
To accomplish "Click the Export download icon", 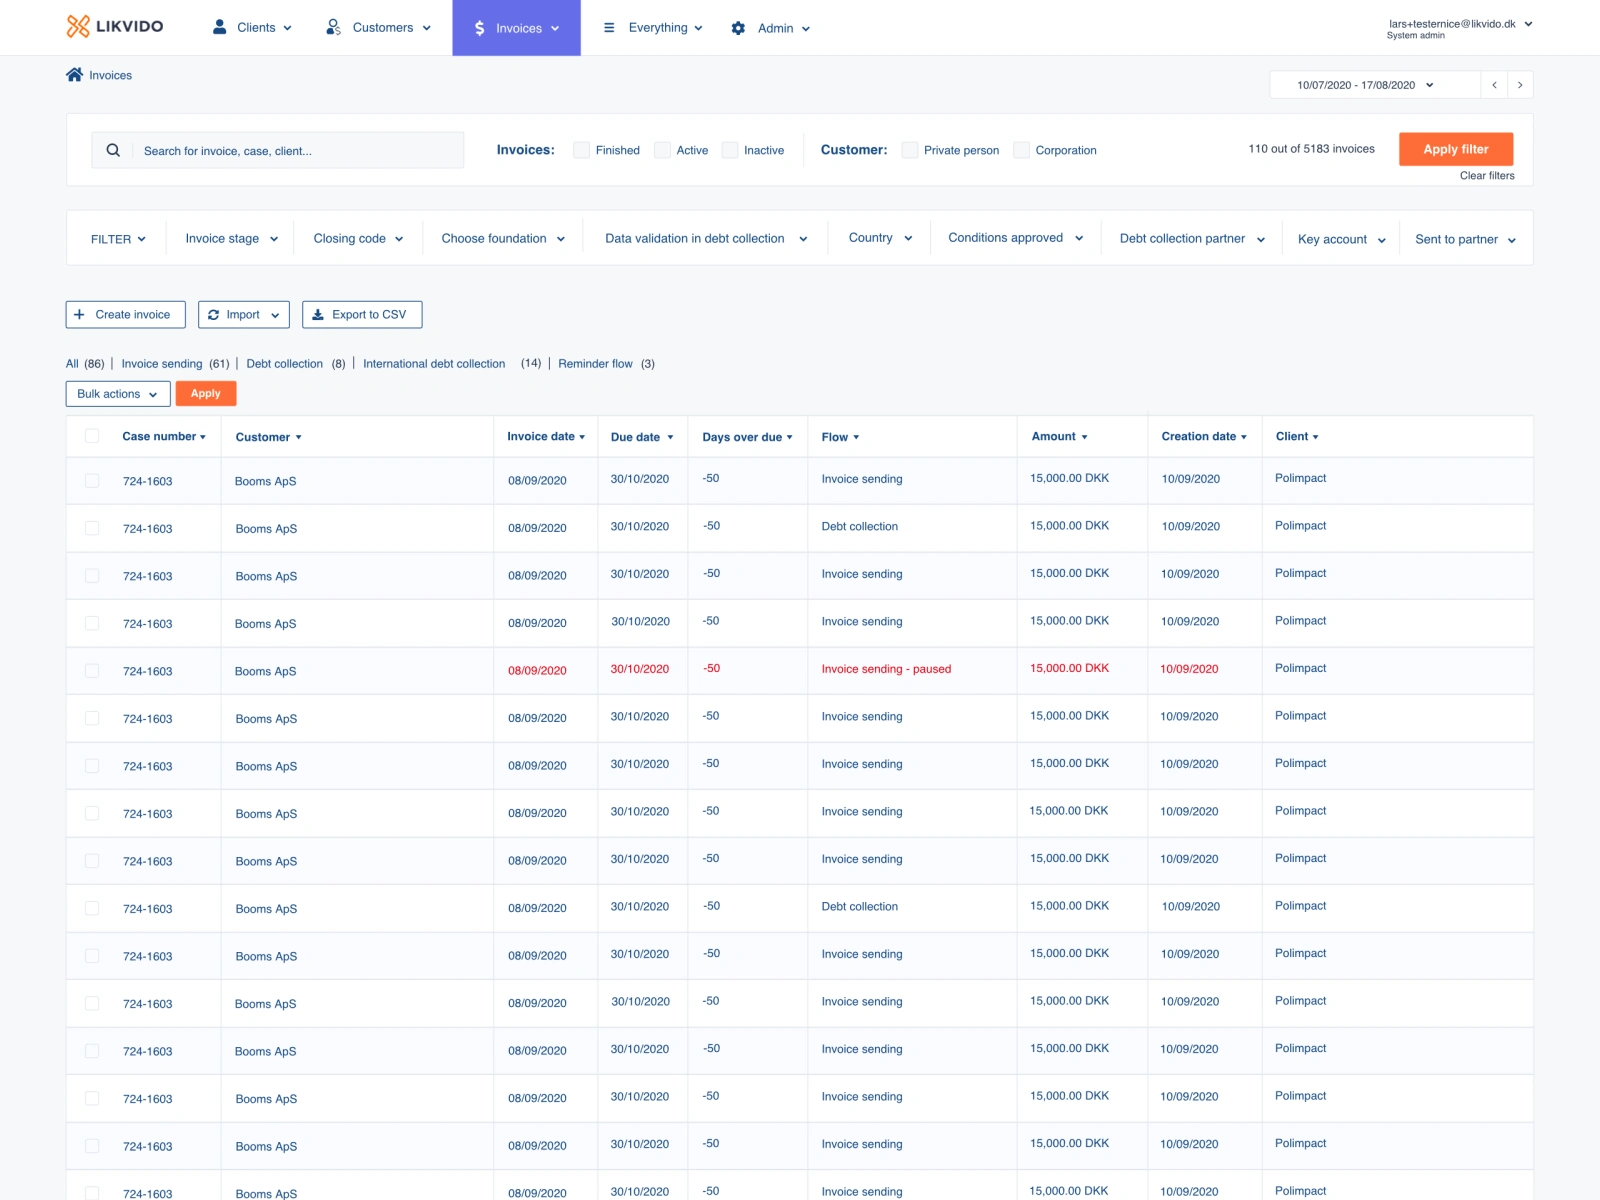I will (318, 314).
